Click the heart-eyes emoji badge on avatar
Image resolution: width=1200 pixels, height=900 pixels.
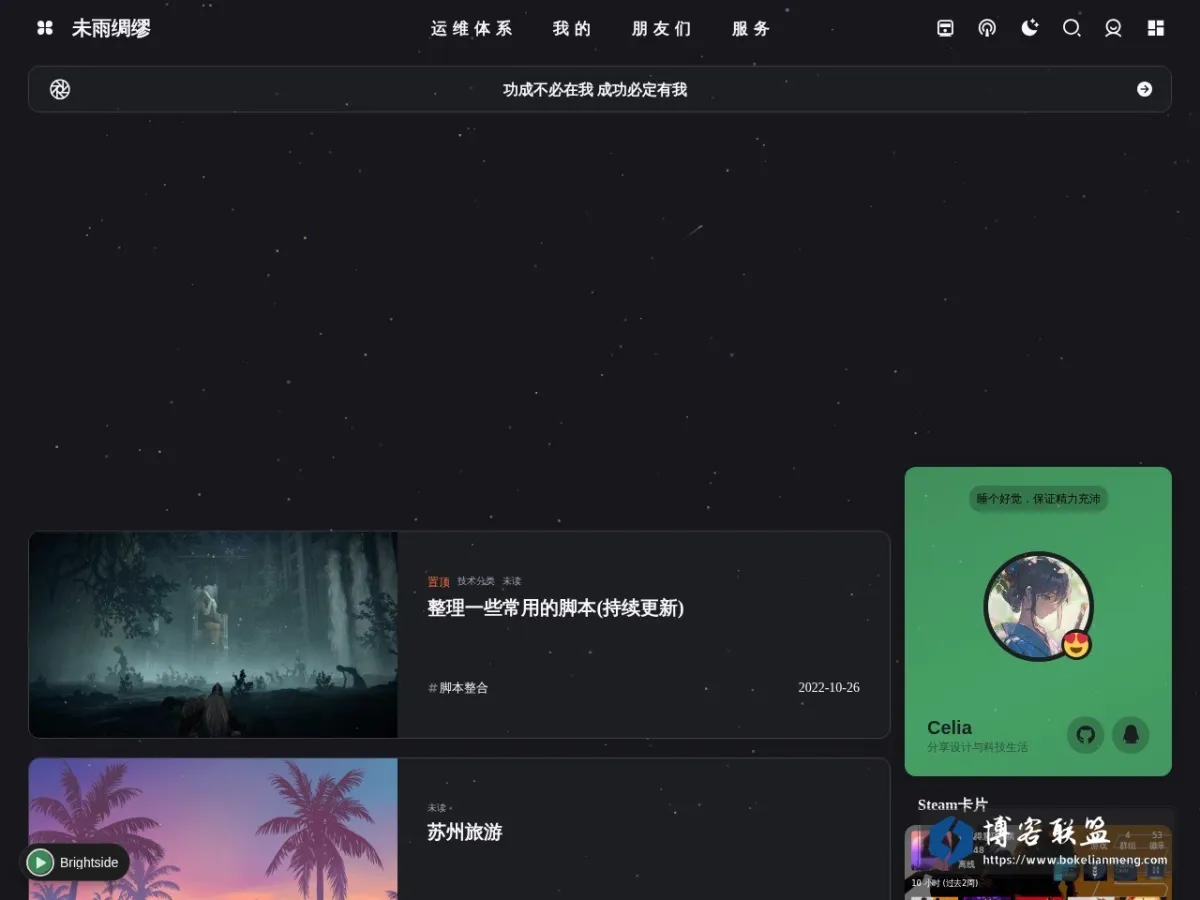[x=1076, y=645]
